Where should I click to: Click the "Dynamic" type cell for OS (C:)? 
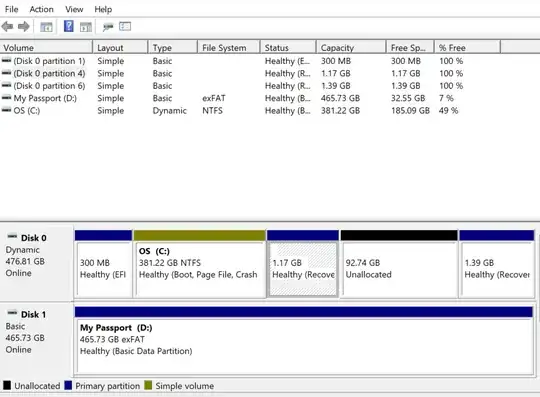(169, 111)
